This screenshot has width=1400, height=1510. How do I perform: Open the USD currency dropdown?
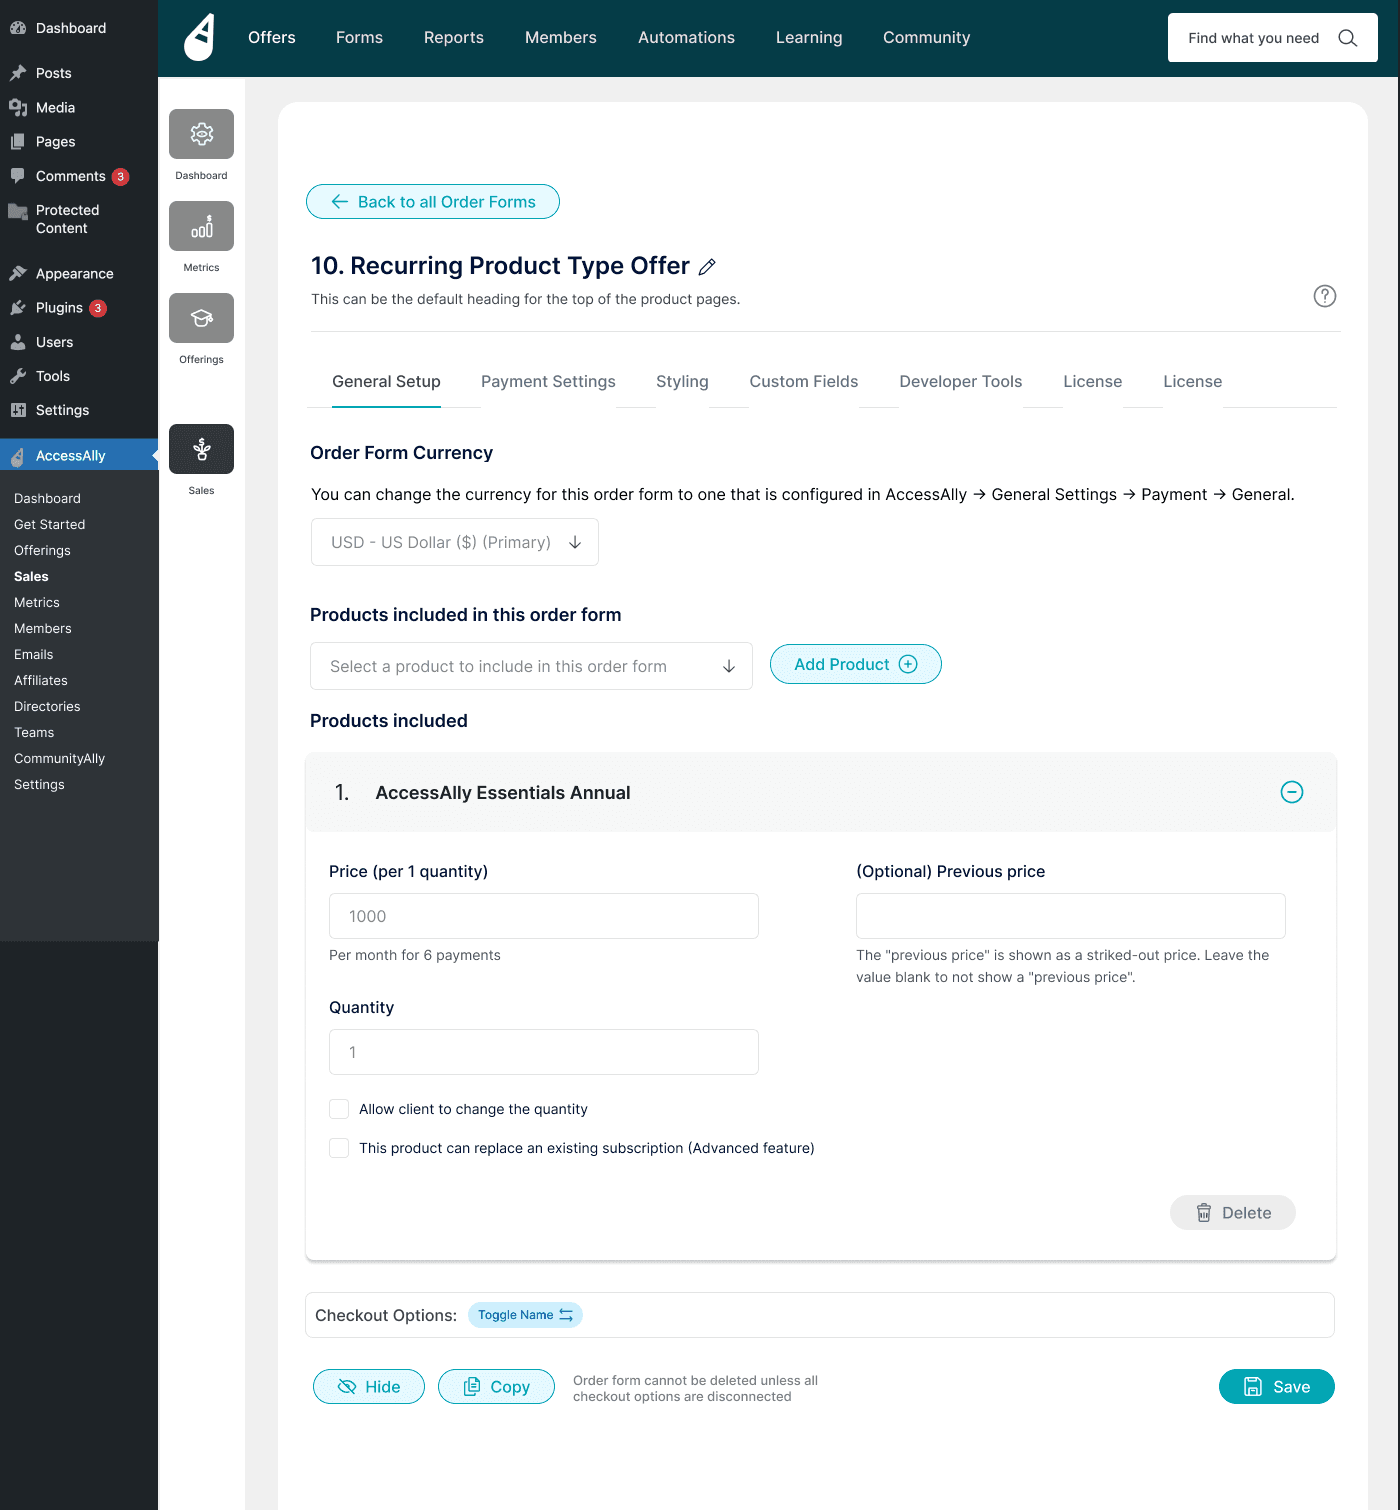coord(455,542)
